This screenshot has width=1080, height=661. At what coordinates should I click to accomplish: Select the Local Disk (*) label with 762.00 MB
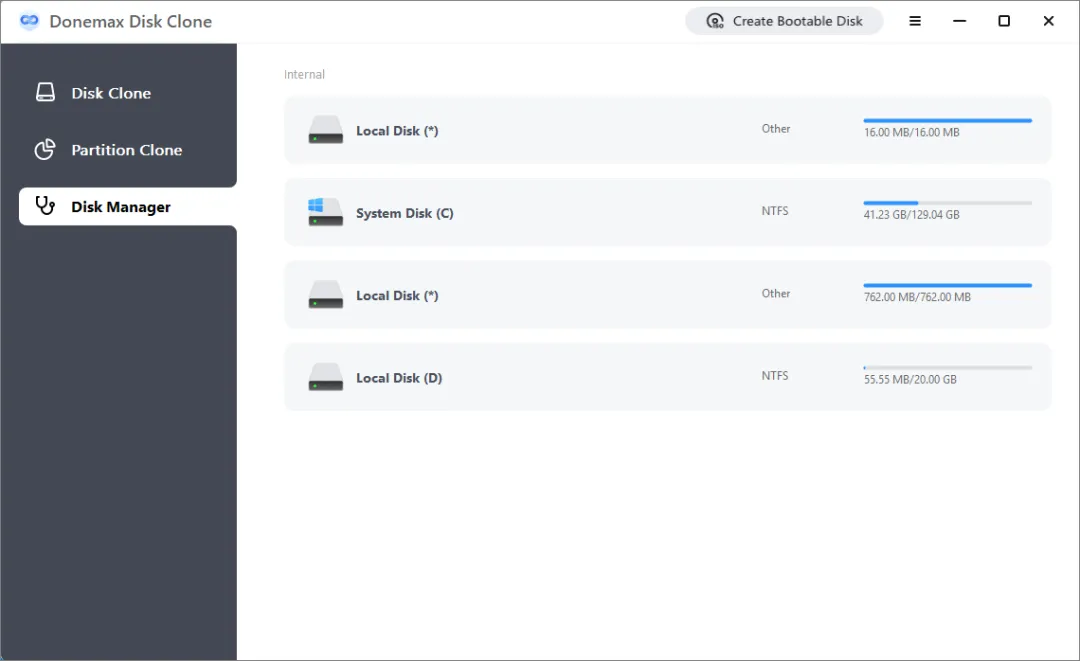pos(397,295)
